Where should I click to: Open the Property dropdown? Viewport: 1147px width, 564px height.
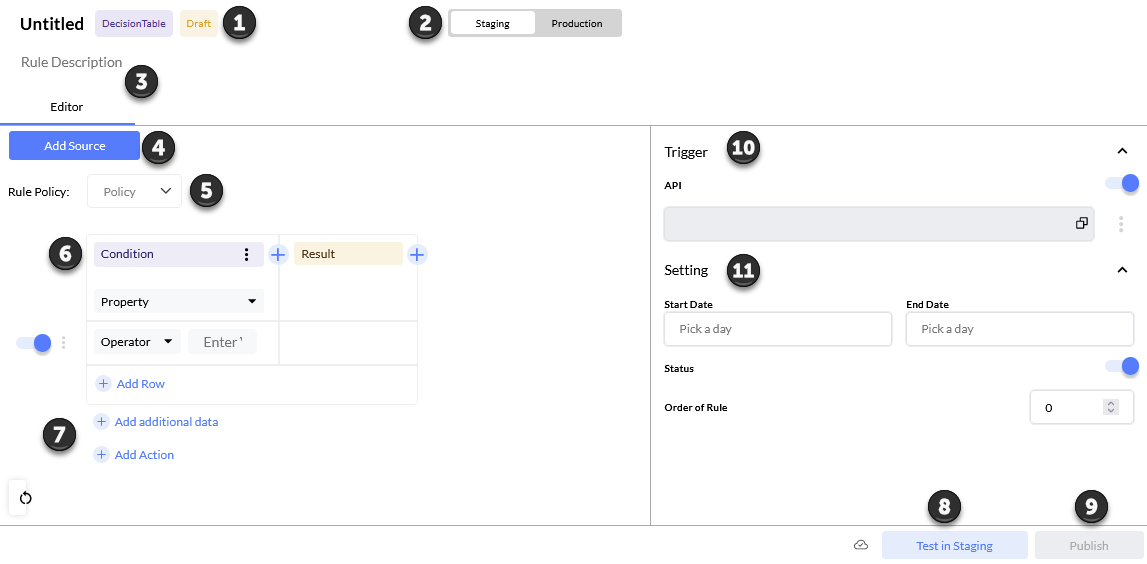pos(179,301)
